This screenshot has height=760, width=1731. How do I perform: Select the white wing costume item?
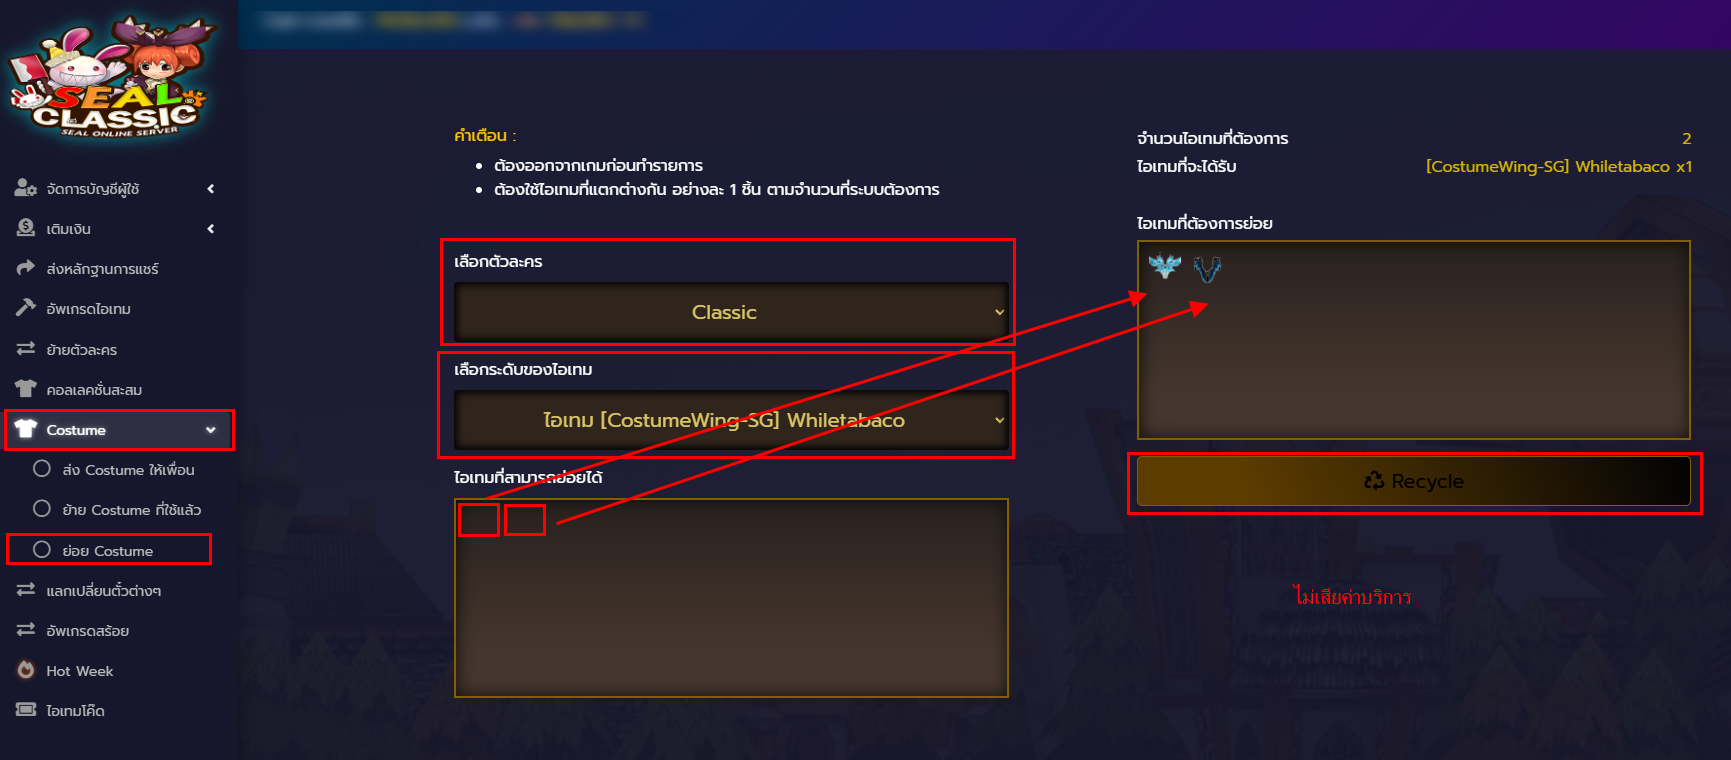[1165, 266]
